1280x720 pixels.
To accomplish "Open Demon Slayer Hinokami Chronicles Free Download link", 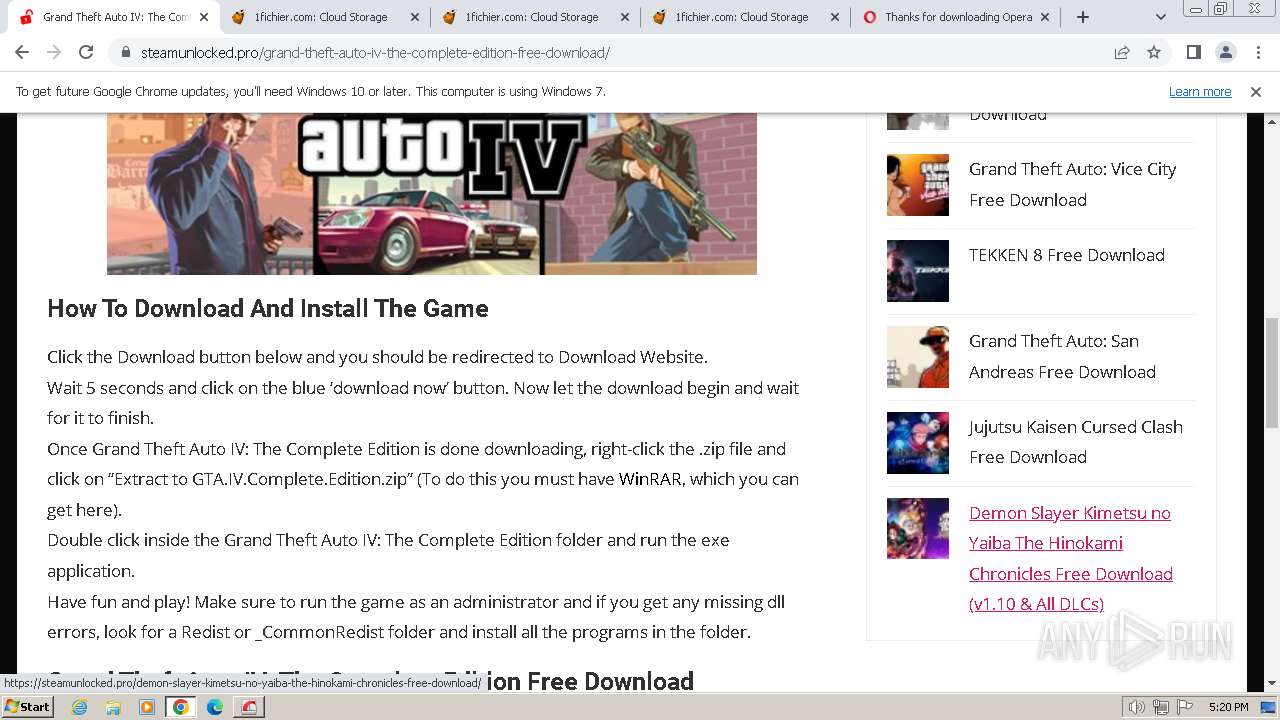I will [1070, 558].
